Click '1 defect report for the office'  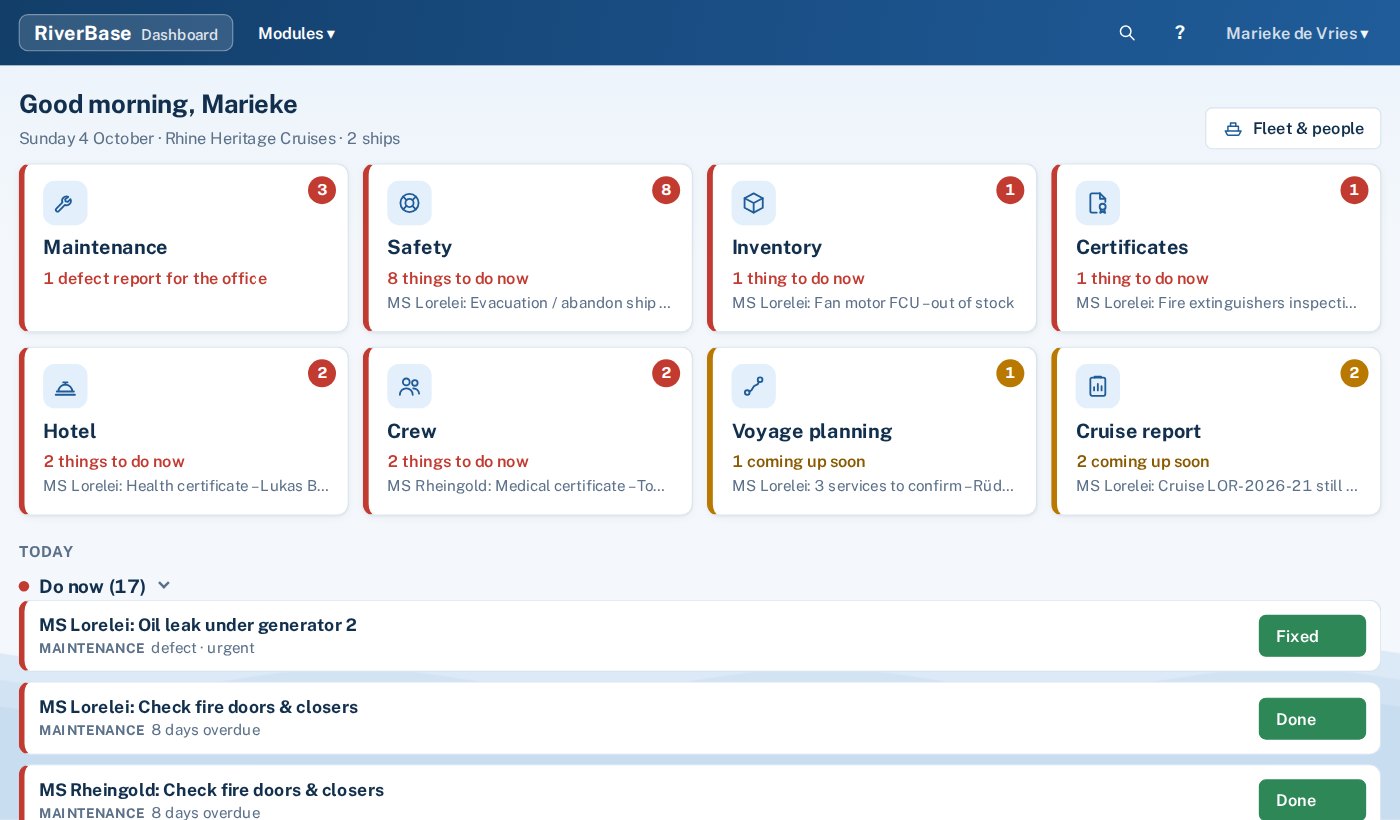click(155, 278)
